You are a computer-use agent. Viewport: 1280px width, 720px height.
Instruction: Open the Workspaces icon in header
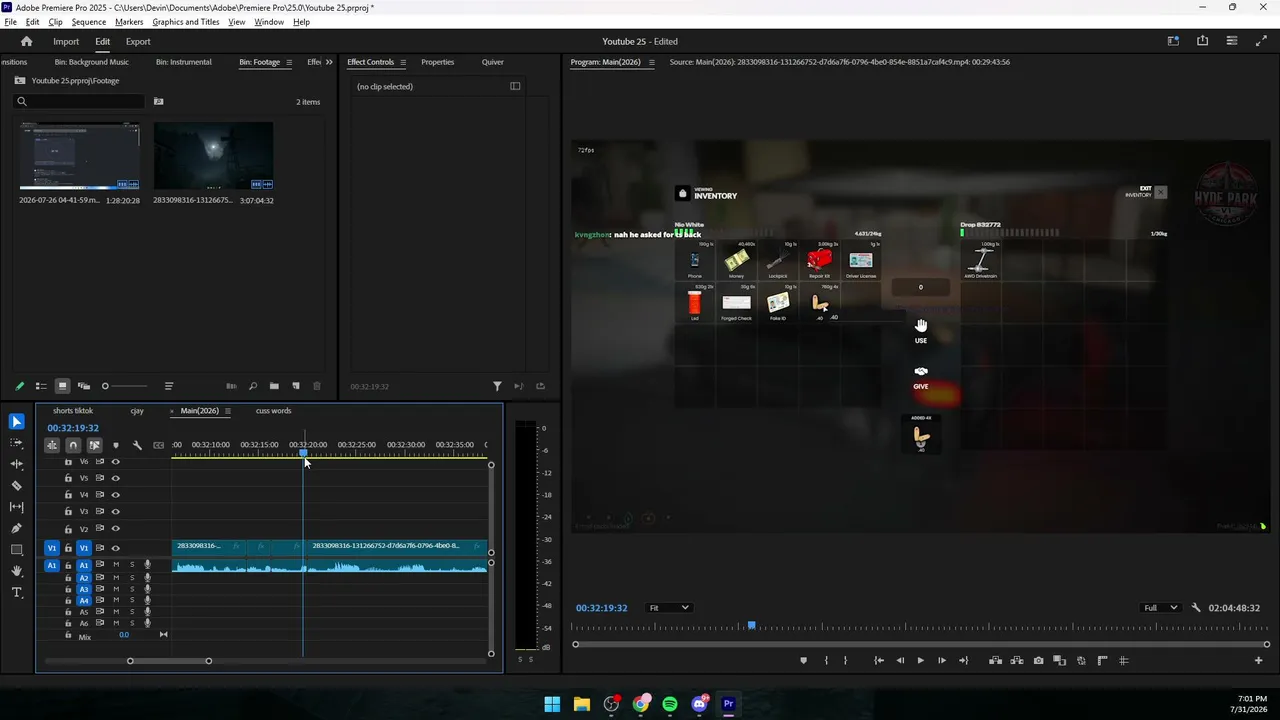pyautogui.click(x=1173, y=41)
